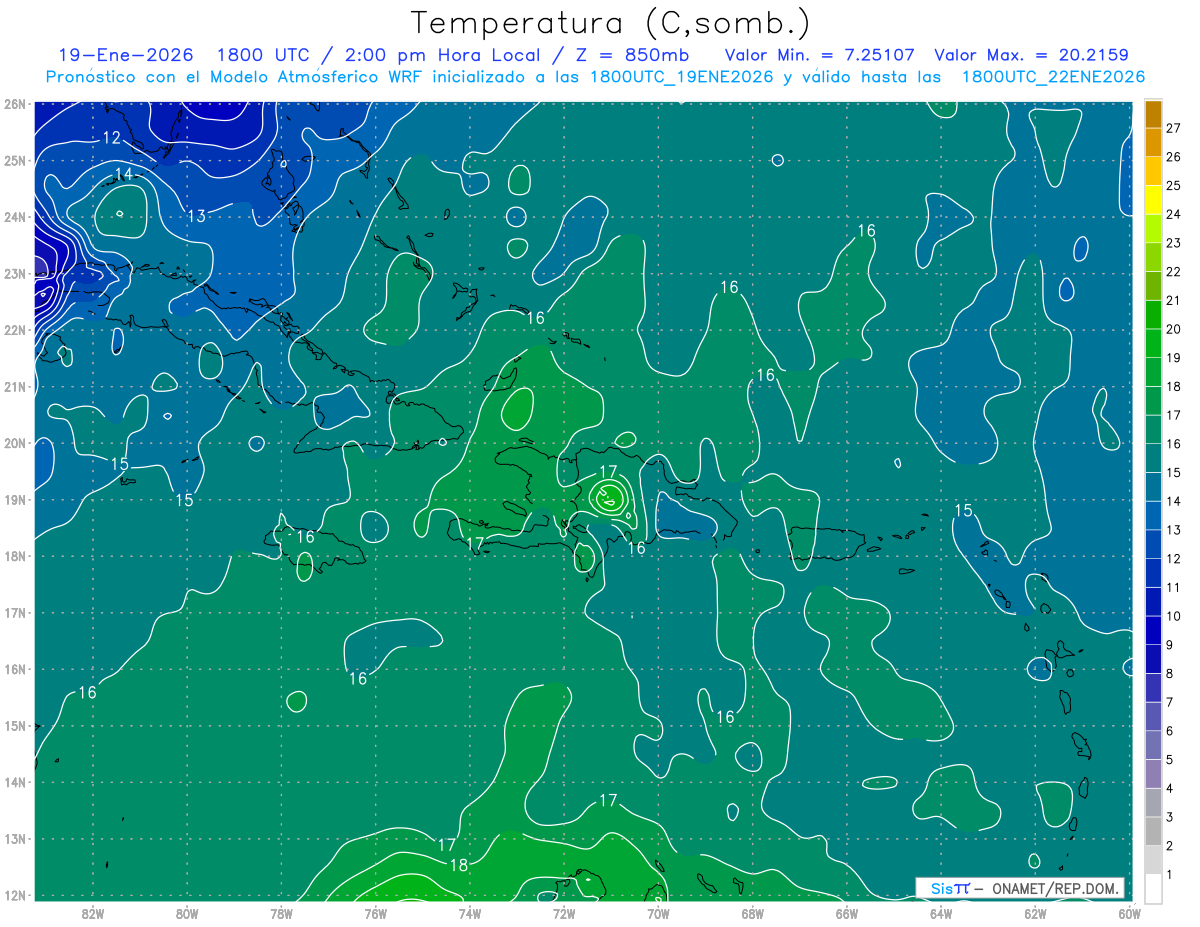Image resolution: width=1200 pixels, height=927 pixels.
Task: Select the date text "19-Ene-2026"
Action: coord(125,55)
